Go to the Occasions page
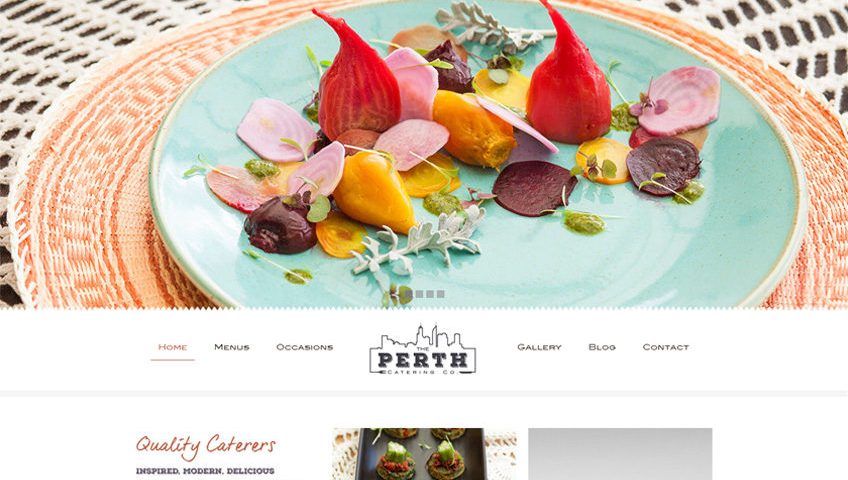This screenshot has height=480, width=848. 304,347
